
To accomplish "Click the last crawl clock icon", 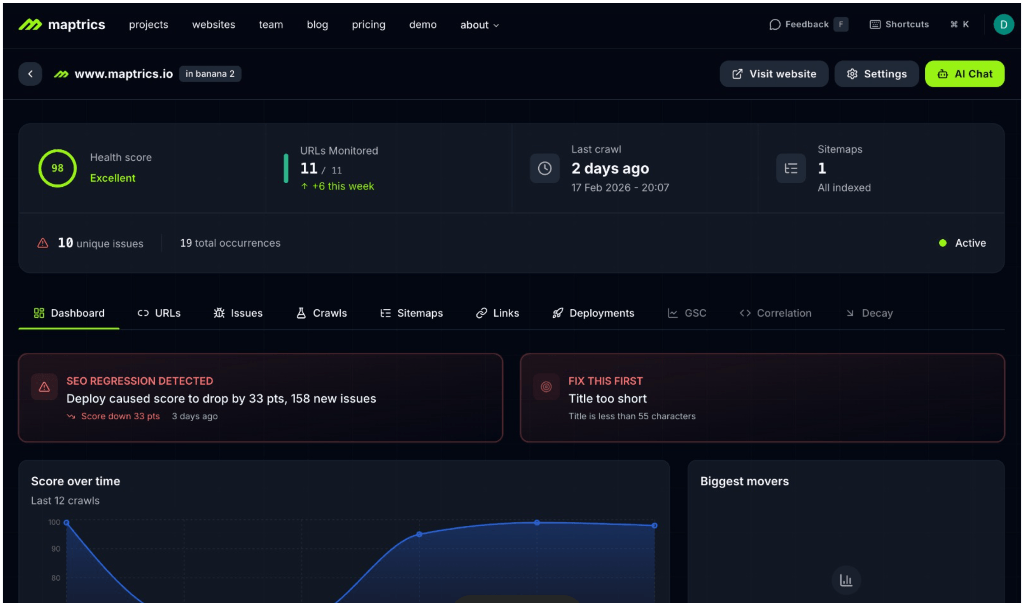I will pos(544,168).
